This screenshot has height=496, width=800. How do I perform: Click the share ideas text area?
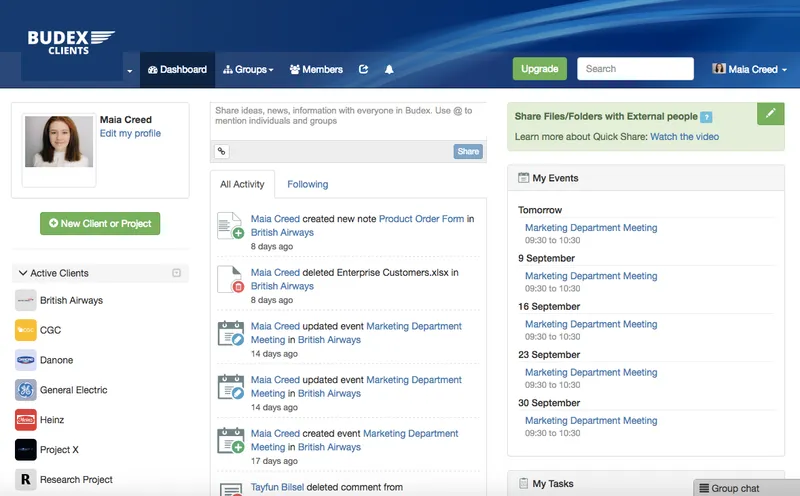[348, 121]
